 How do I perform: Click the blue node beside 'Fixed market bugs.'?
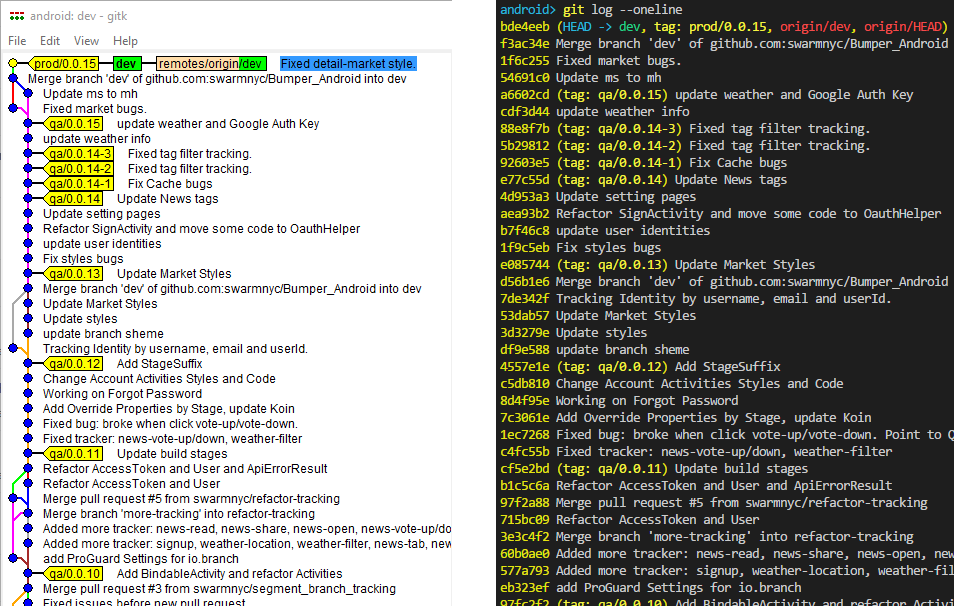click(13, 108)
